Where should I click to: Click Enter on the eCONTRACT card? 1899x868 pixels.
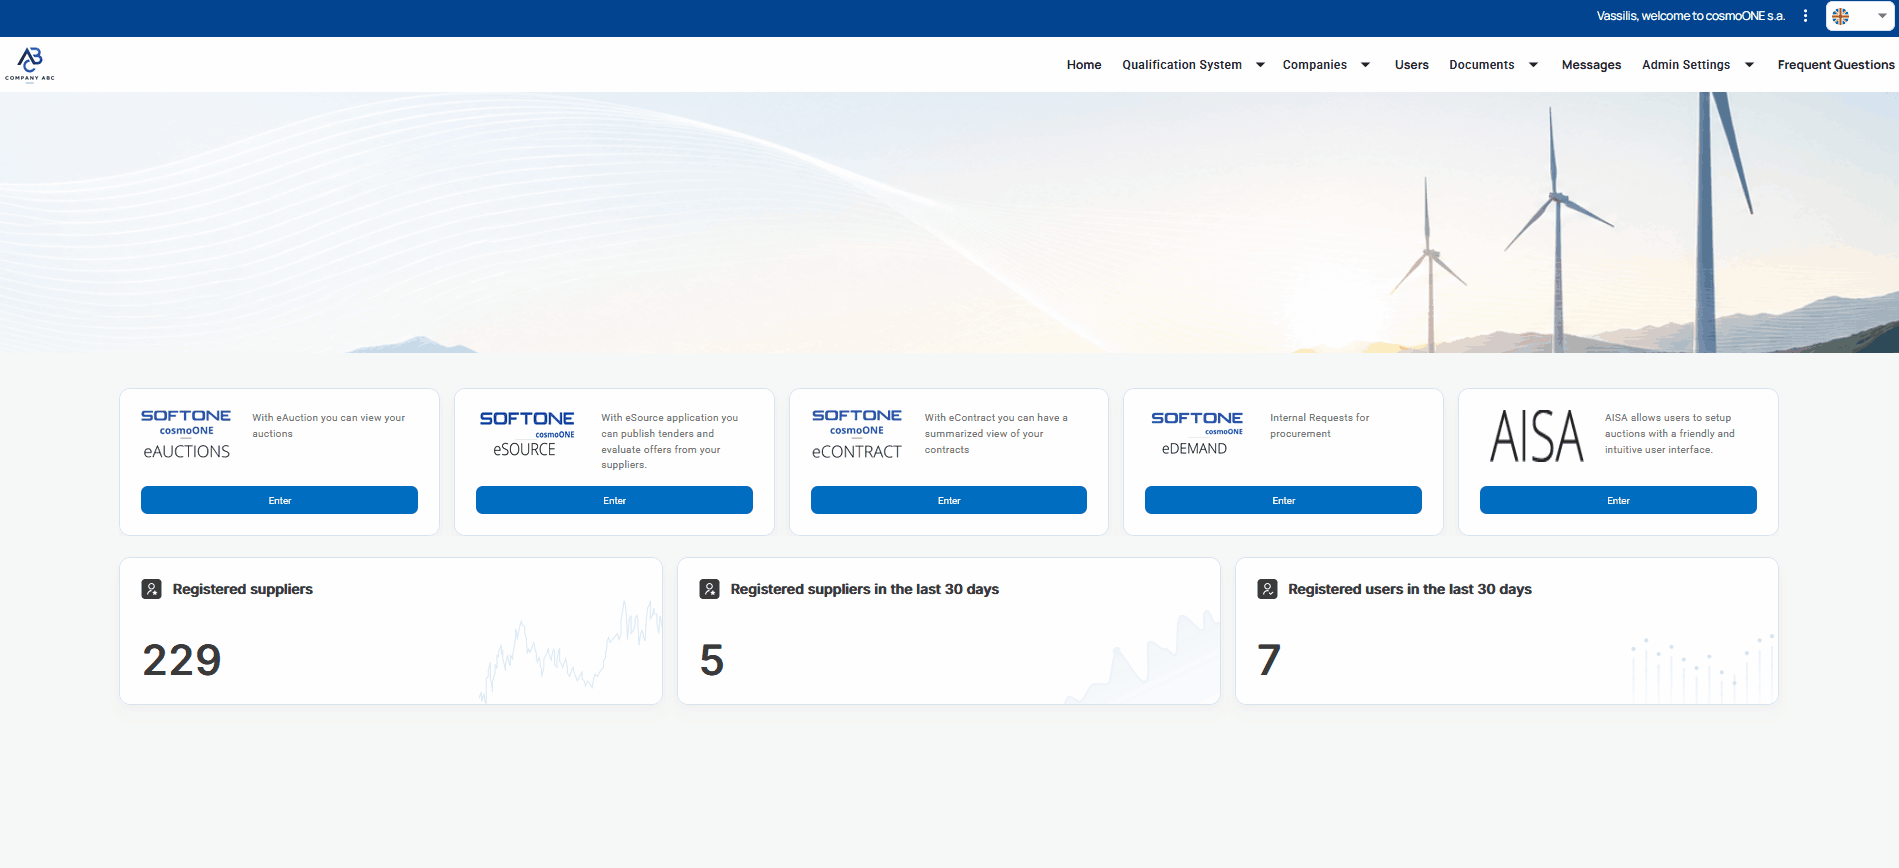click(x=949, y=500)
